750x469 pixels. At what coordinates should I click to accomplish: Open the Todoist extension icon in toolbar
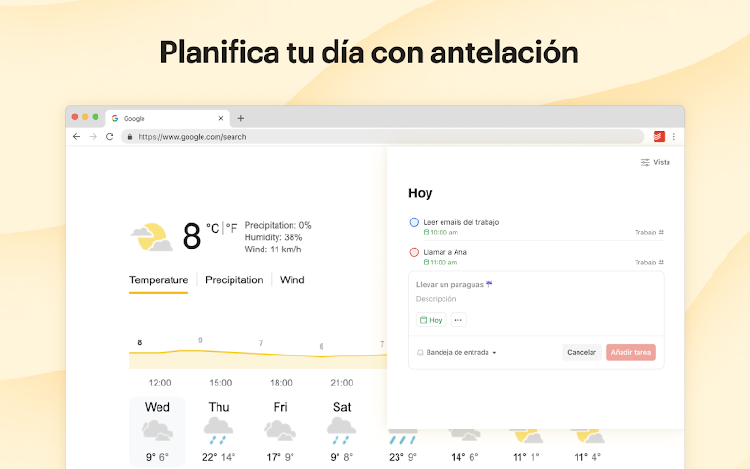pyautogui.click(x=659, y=137)
